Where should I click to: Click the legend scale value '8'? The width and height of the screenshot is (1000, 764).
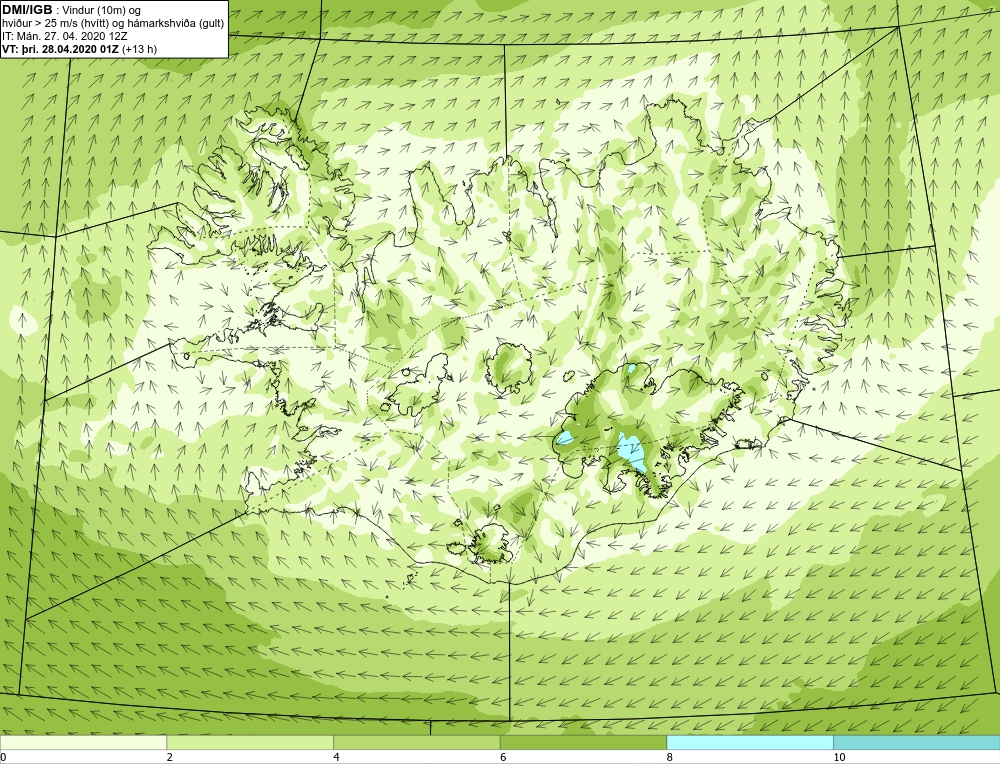point(670,757)
